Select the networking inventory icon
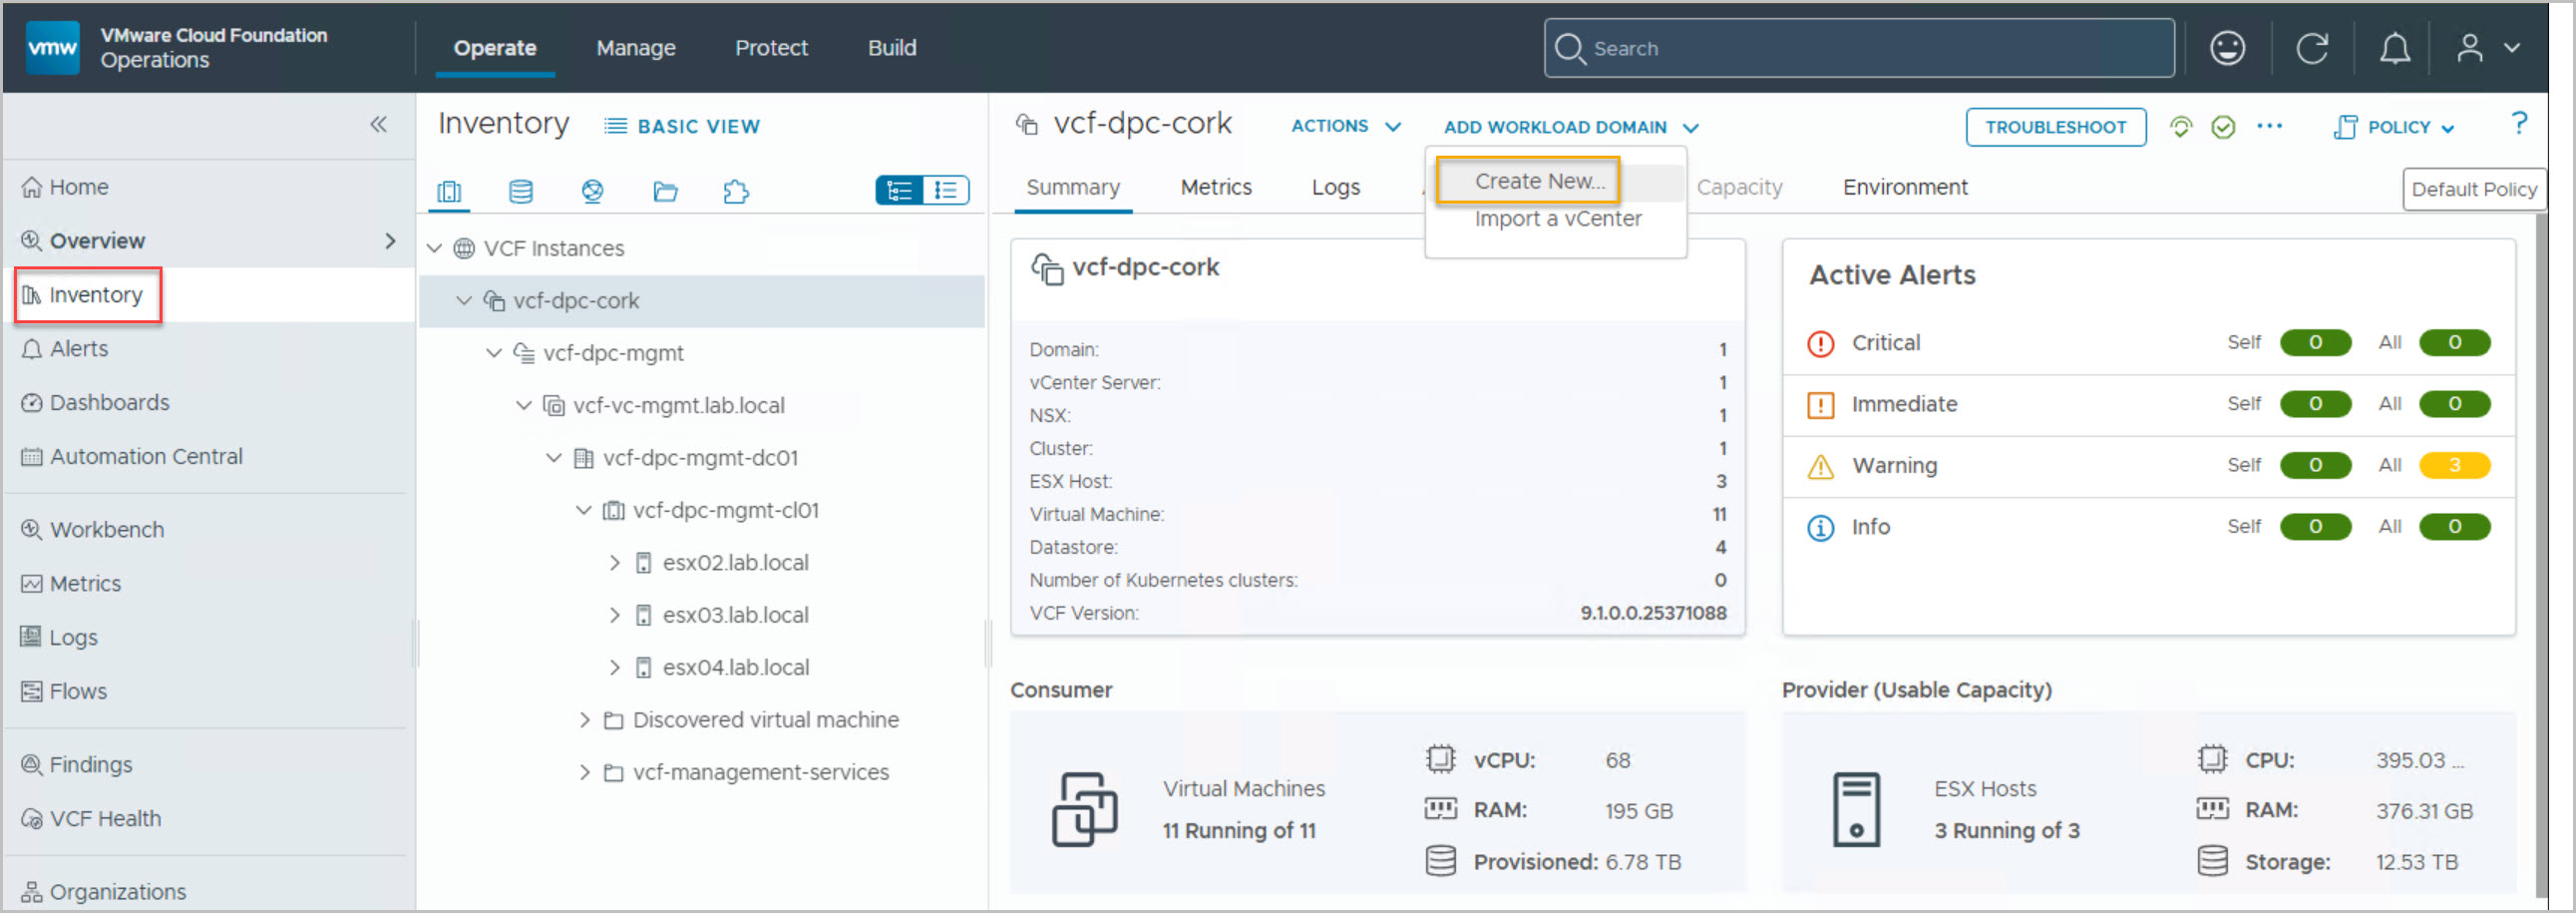 pyautogui.click(x=592, y=191)
